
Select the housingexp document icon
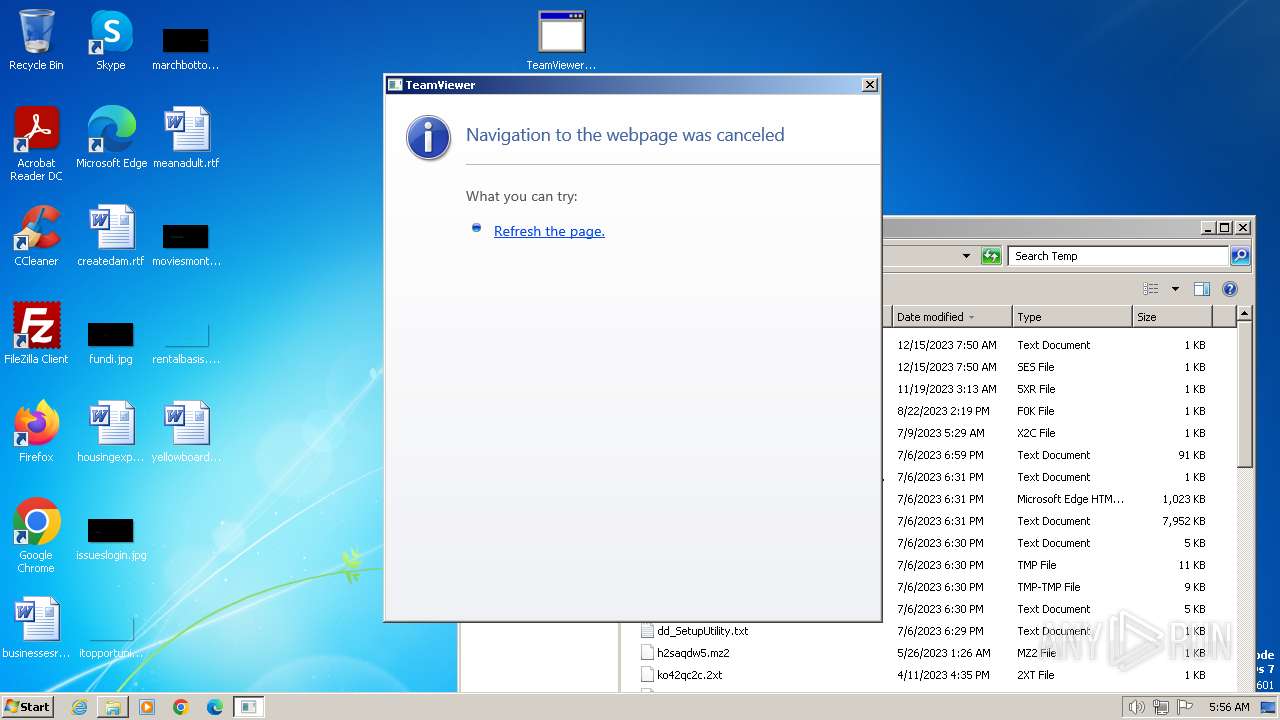point(111,432)
